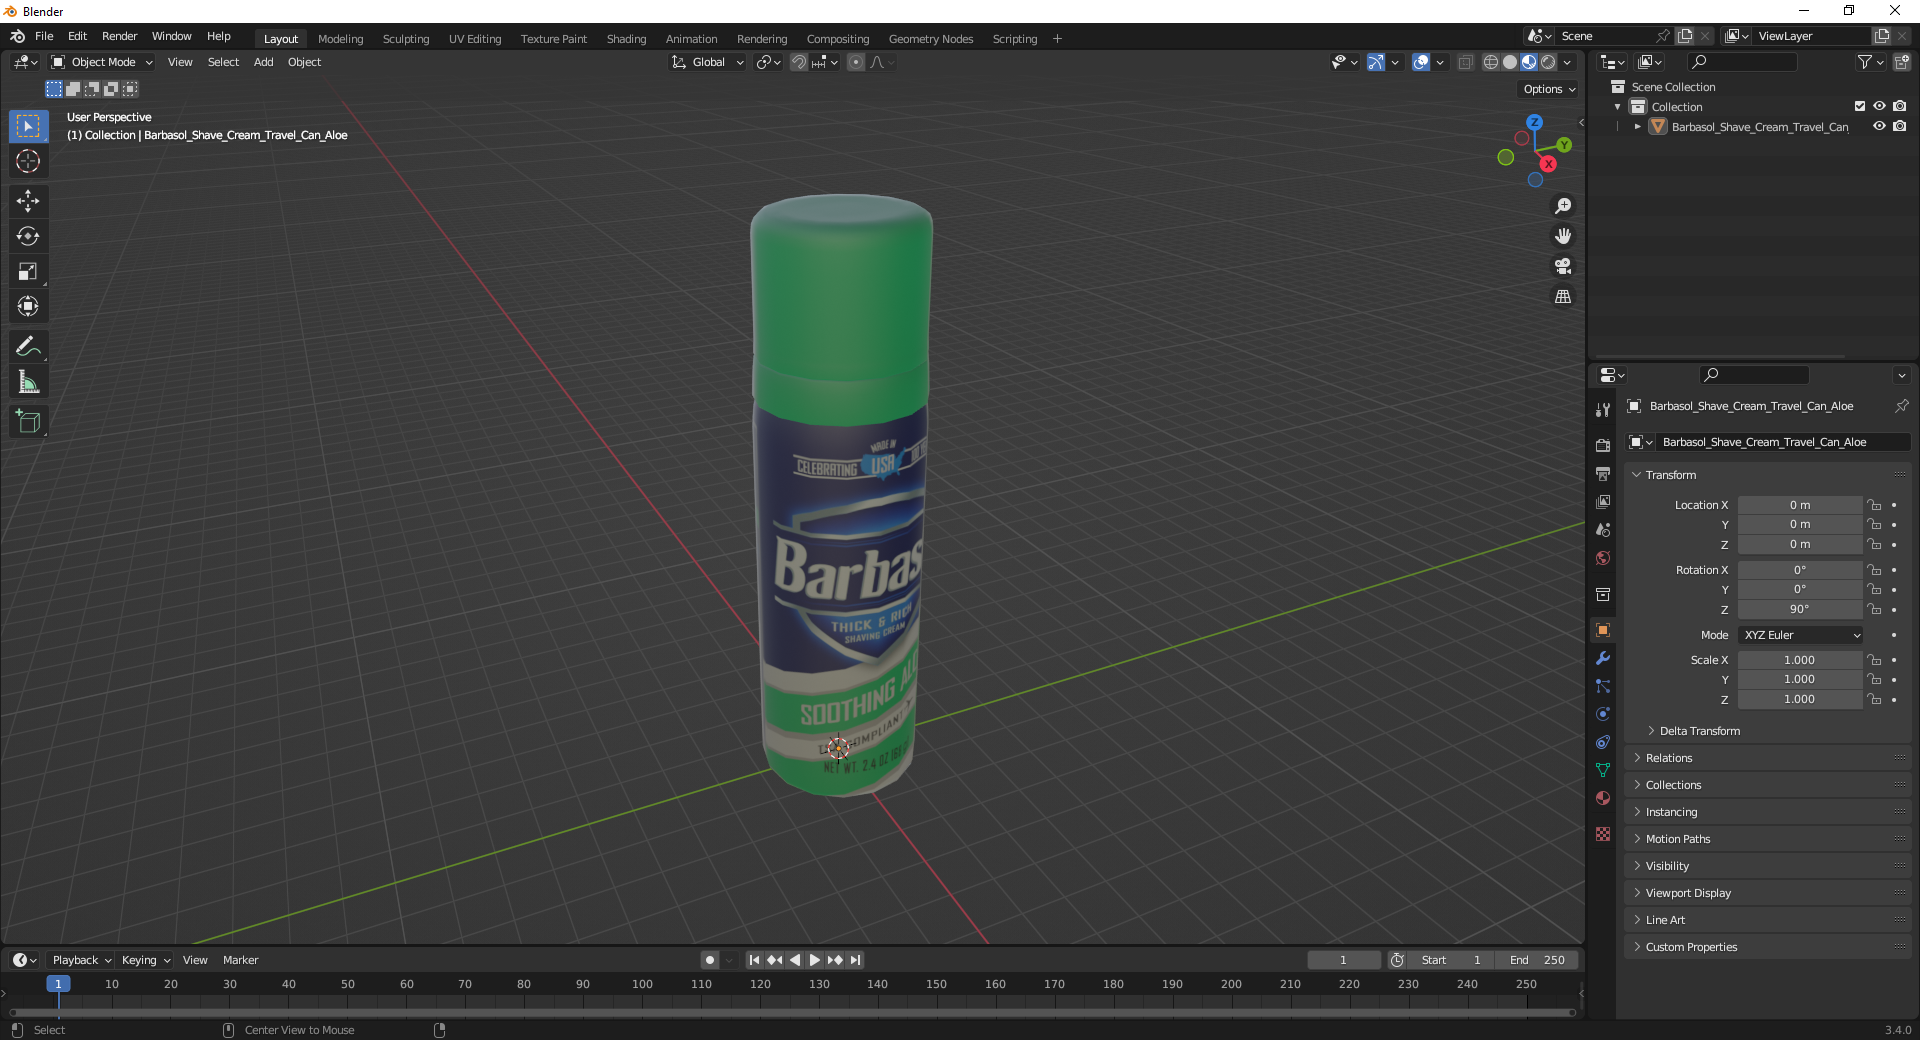The image size is (1920, 1040).
Task: Open the Playback dropdown in timeline
Action: [81, 960]
